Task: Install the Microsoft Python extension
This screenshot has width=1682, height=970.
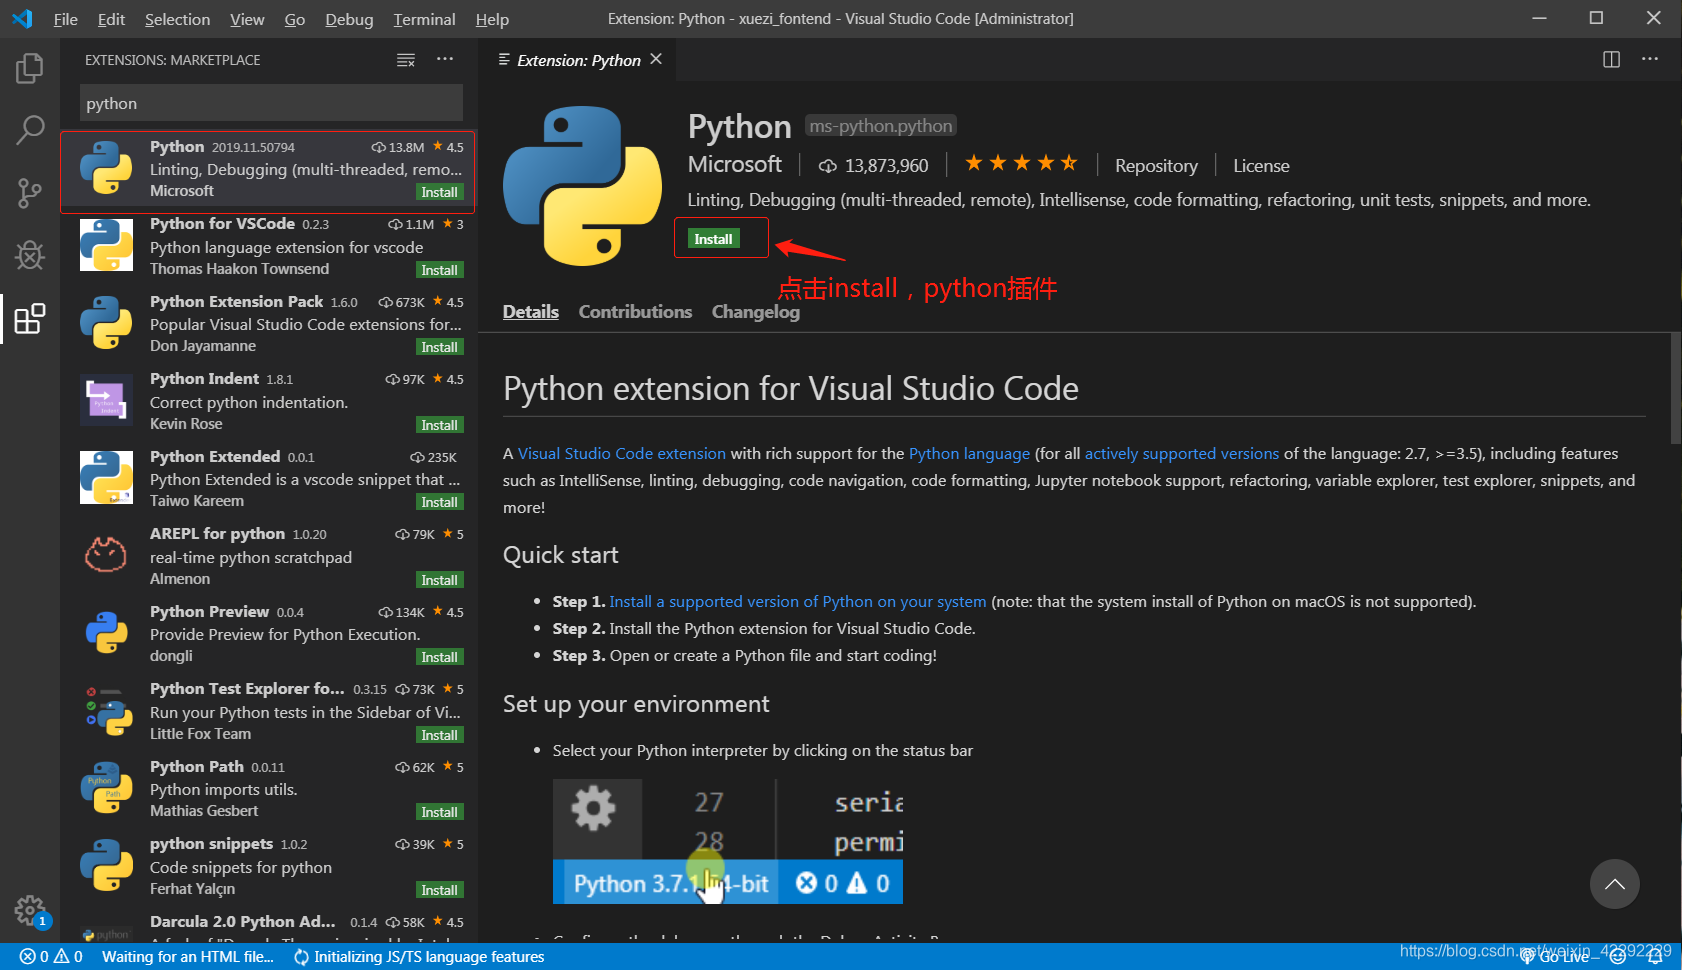Action: [713, 239]
